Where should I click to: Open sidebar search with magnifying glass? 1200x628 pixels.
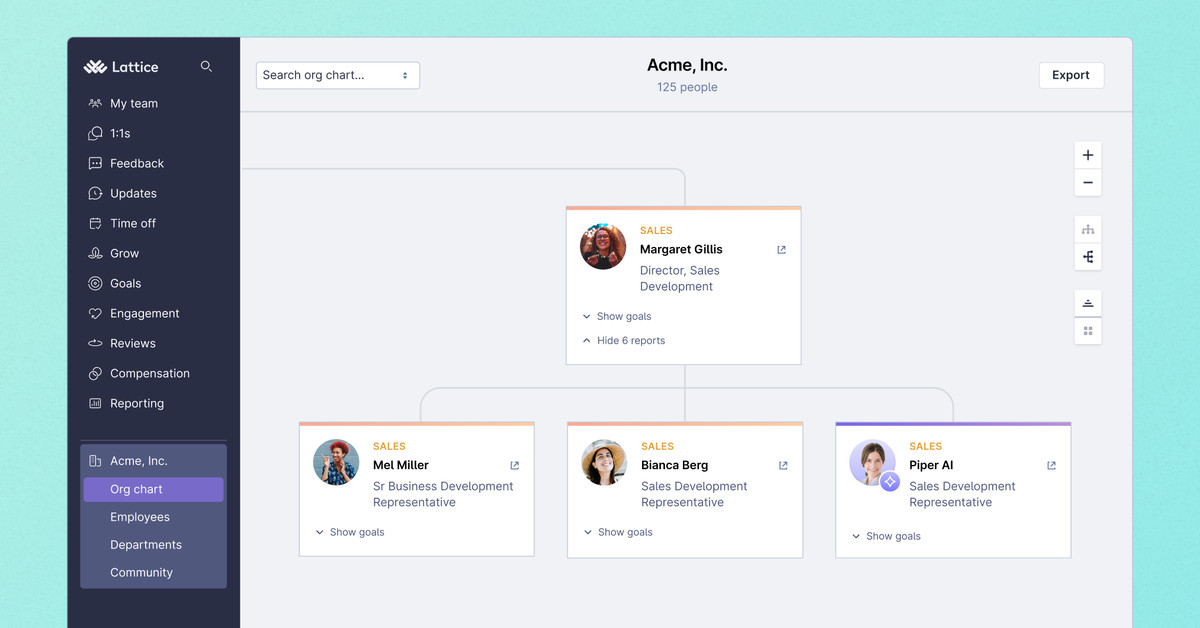206,66
